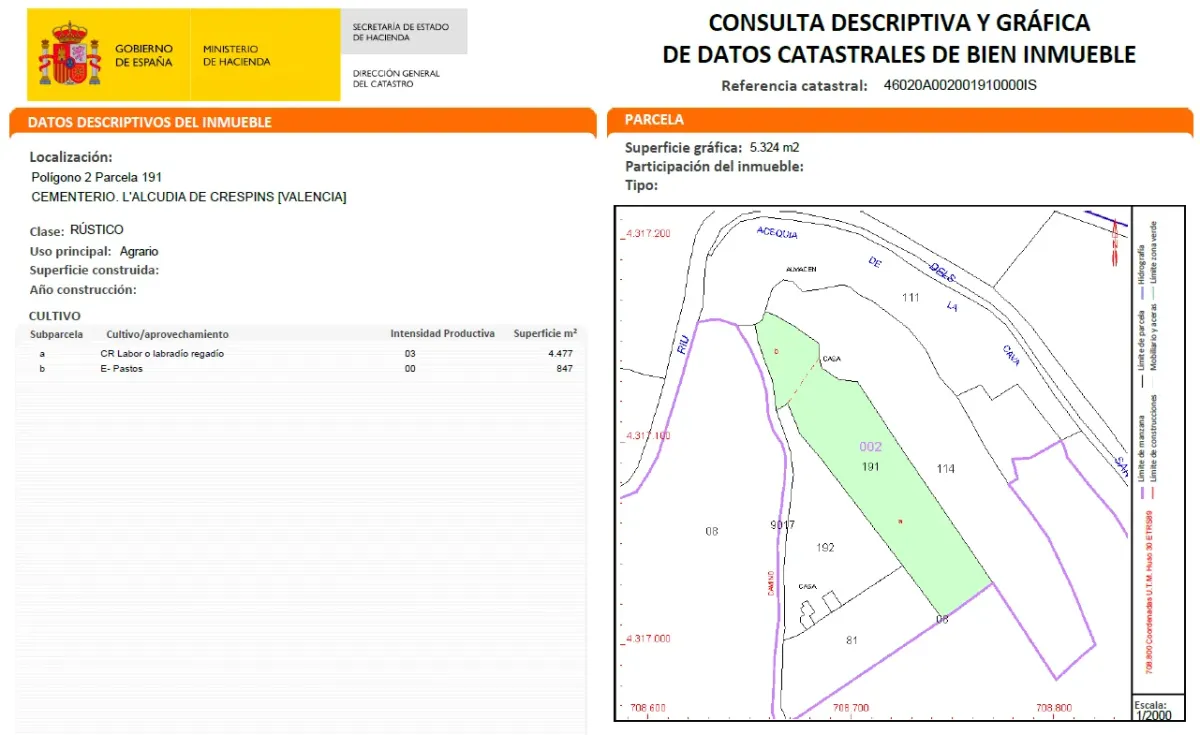Viewport: 1200px width, 735px height.
Task: Click the ACEQUIA label on the map
Action: 776,232
